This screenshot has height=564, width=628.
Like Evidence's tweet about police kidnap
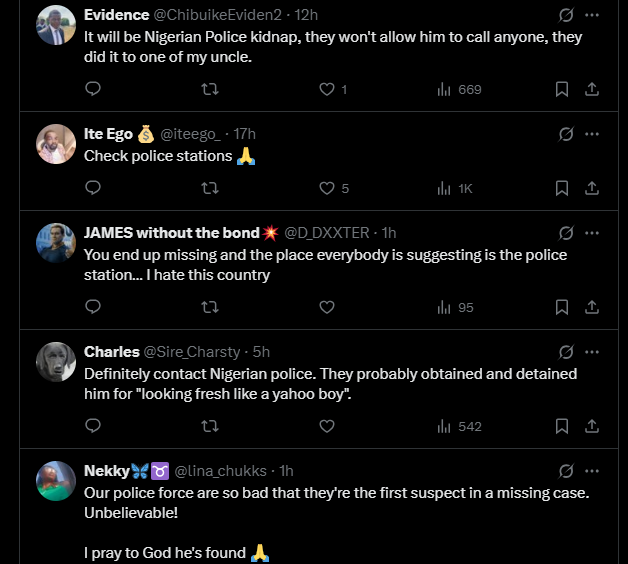326,89
